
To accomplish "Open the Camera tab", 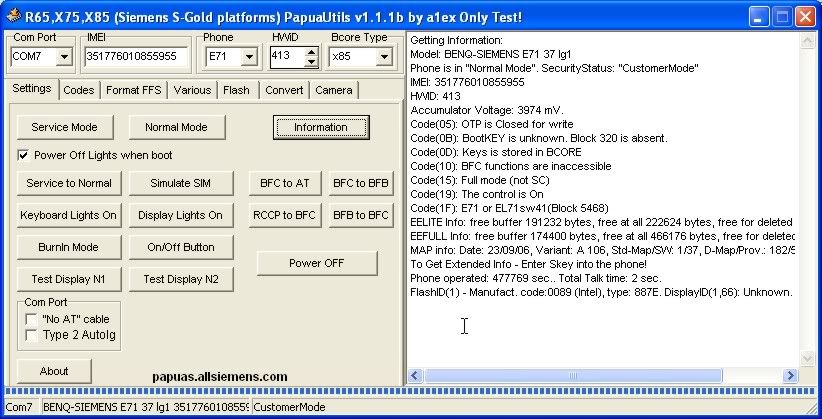I will [334, 90].
